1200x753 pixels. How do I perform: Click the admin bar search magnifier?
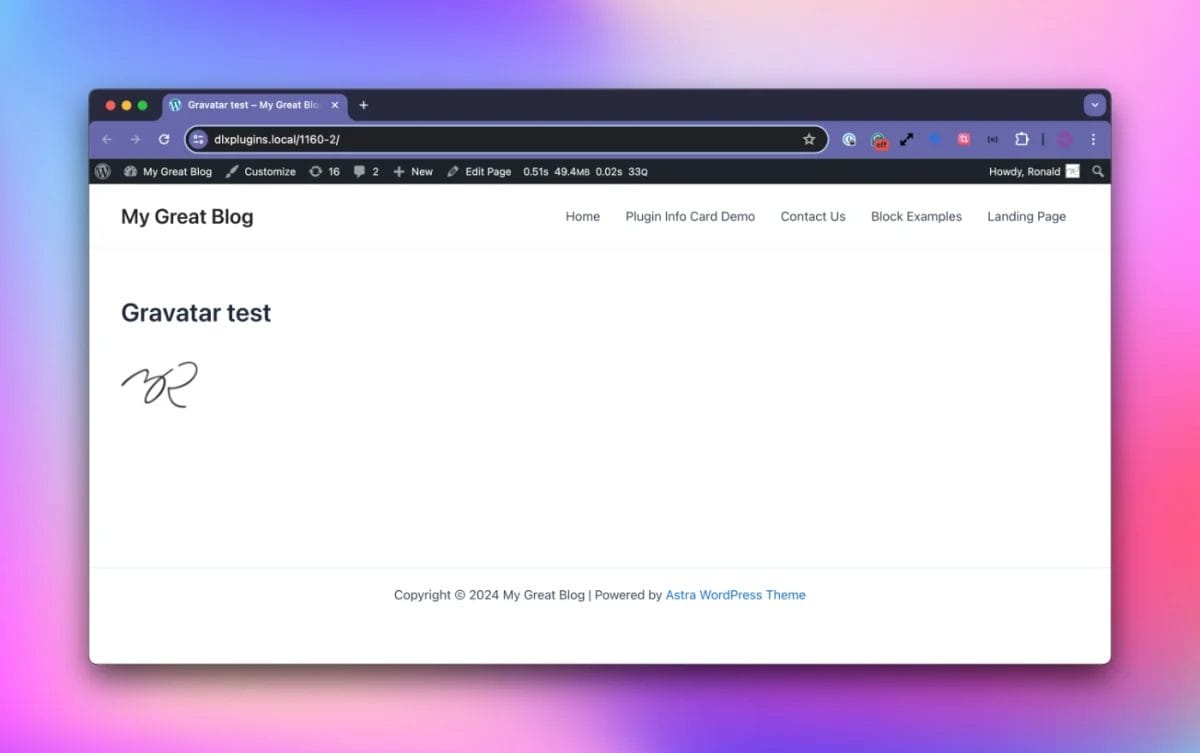pos(1098,172)
